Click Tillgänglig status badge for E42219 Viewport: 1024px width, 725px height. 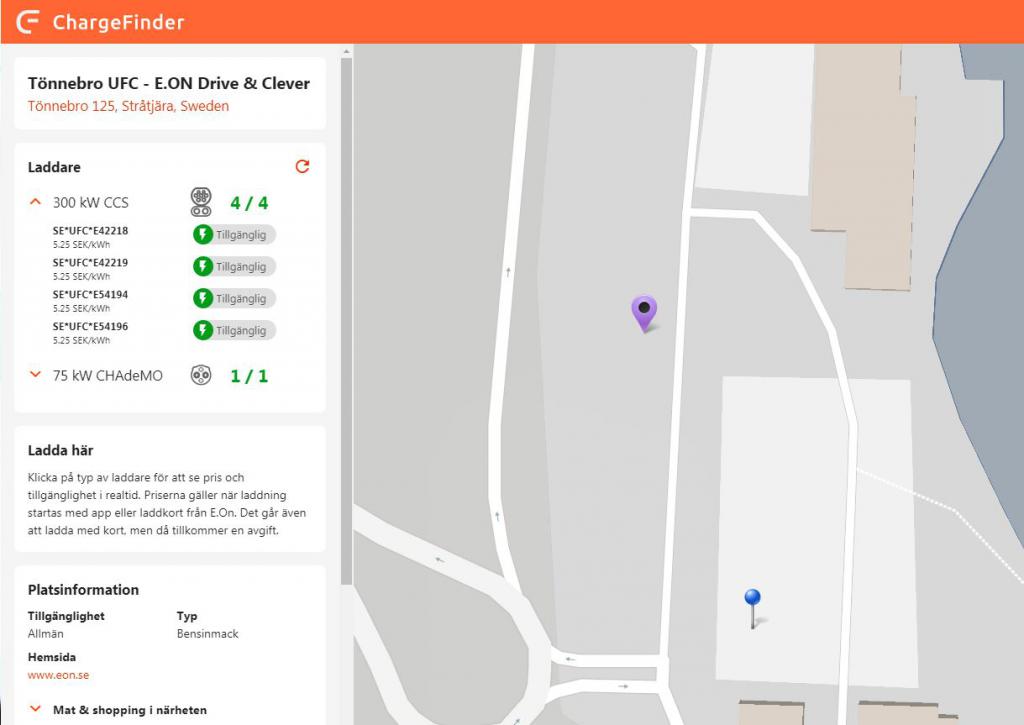tap(234, 266)
